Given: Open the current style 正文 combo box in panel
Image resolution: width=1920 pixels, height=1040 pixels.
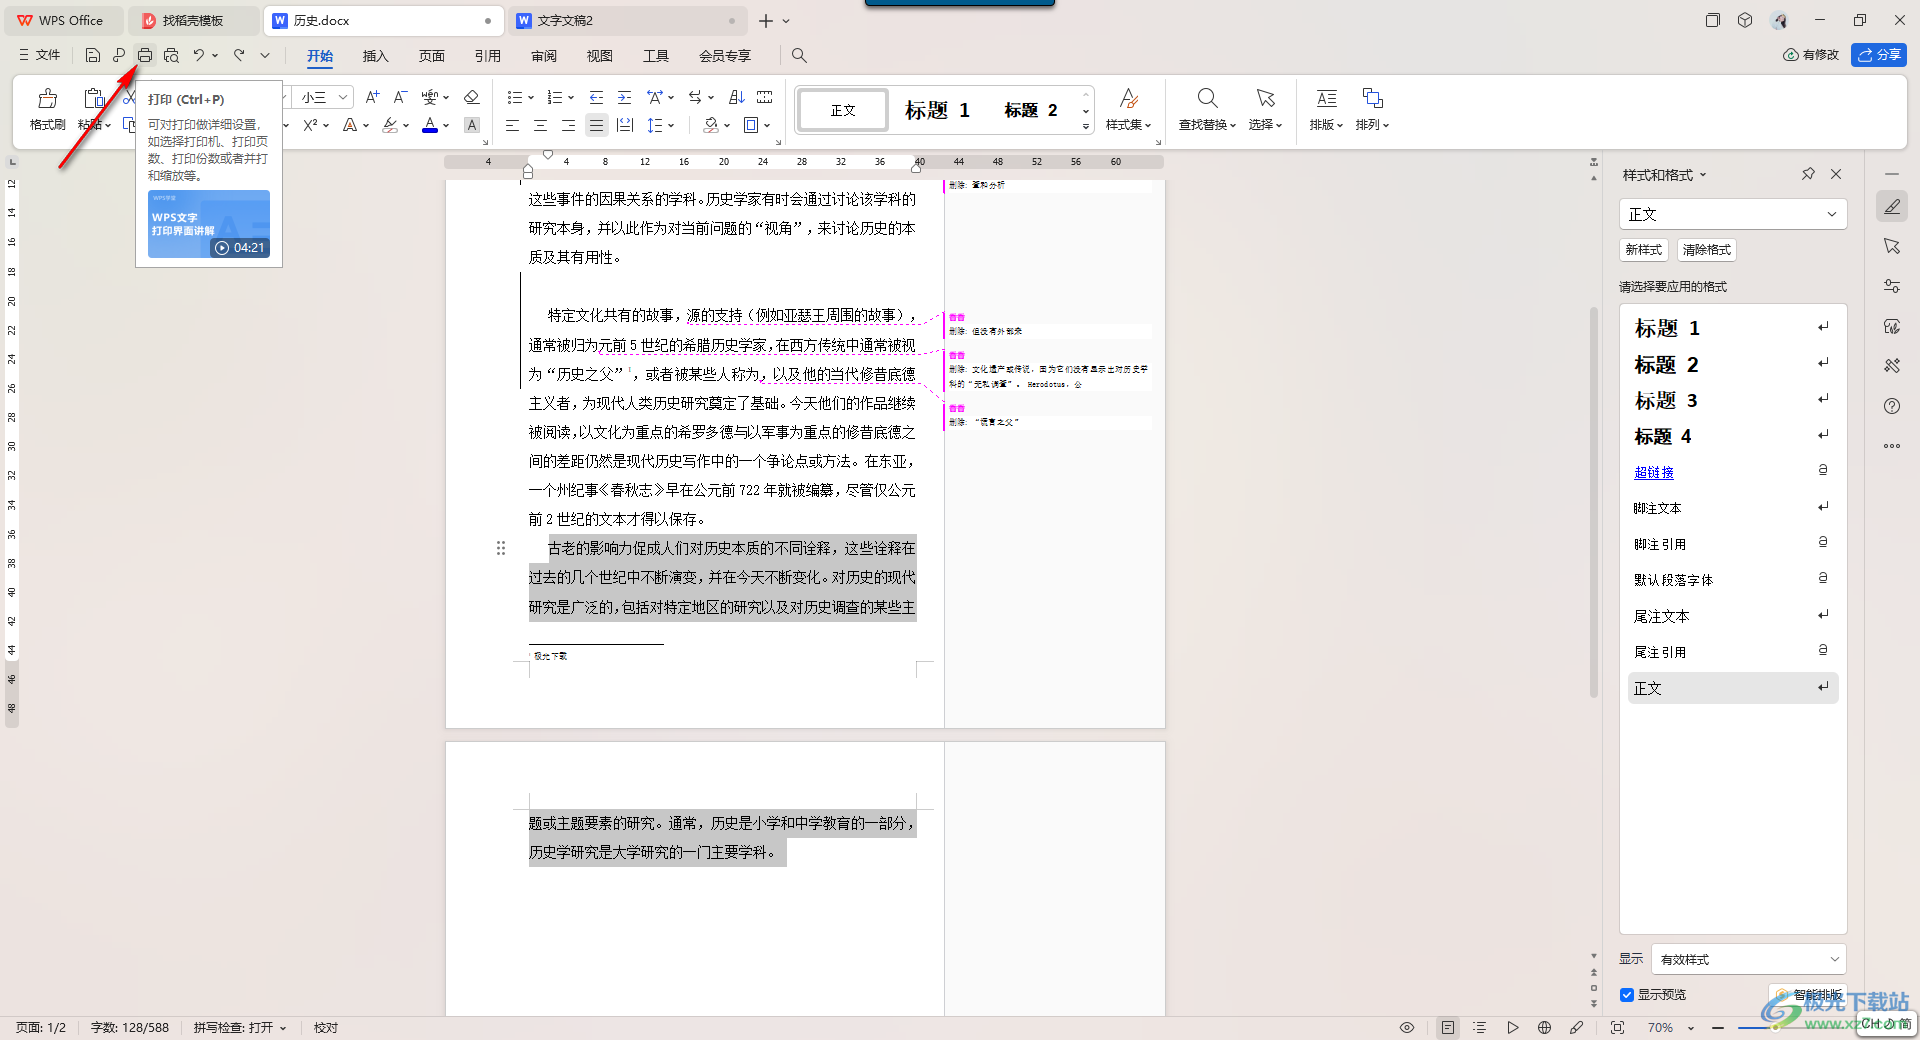Looking at the screenshot, I should [x=1732, y=214].
